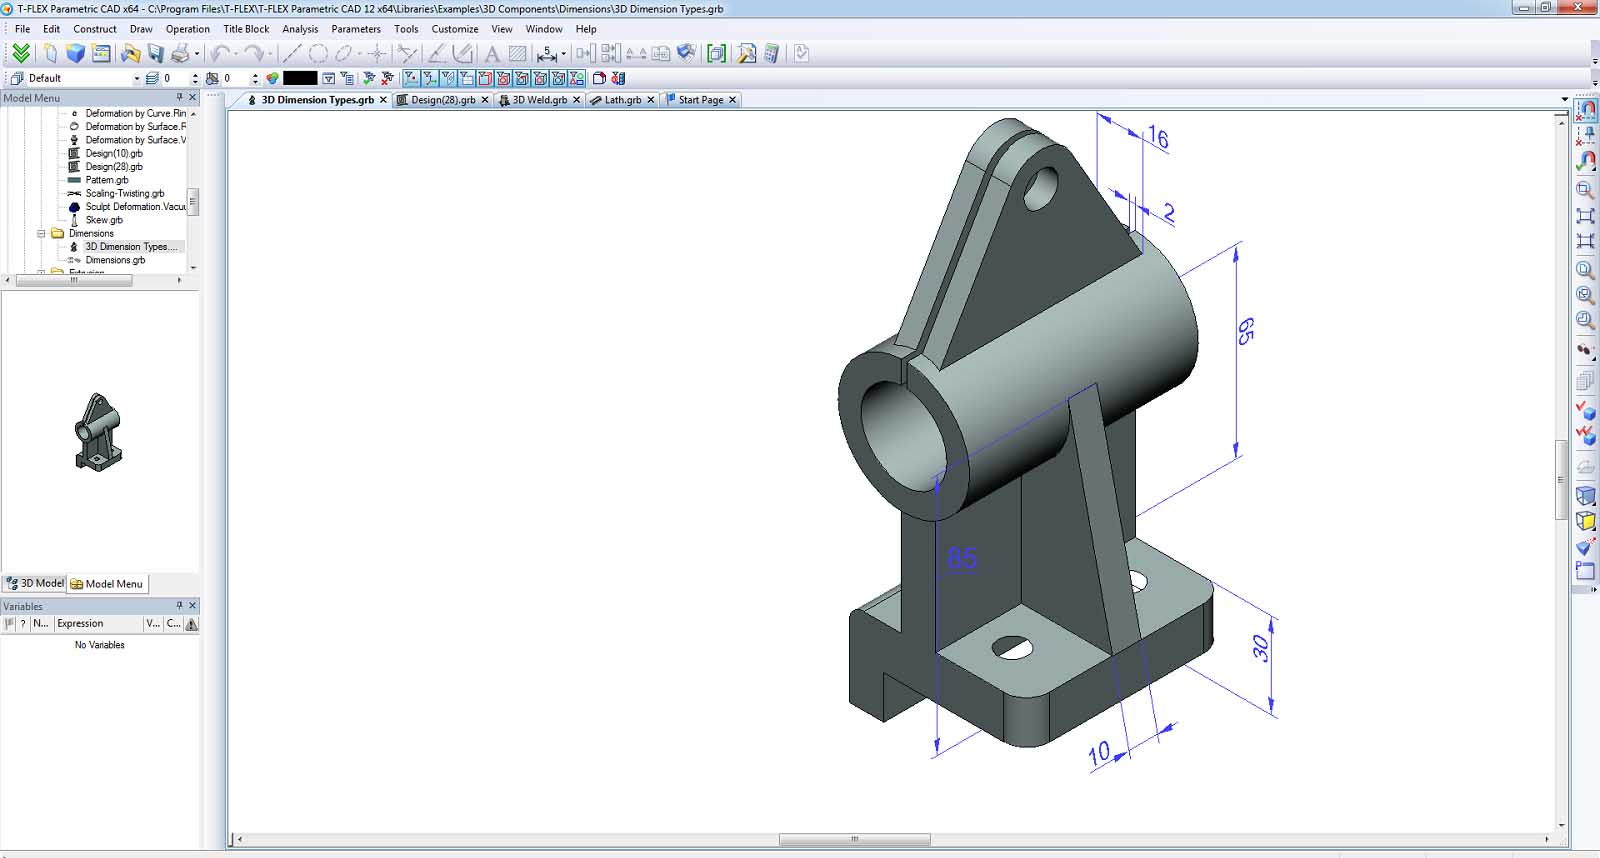This screenshot has height=858, width=1600.
Task: Create a new document with blank page icon
Action: (x=50, y=53)
